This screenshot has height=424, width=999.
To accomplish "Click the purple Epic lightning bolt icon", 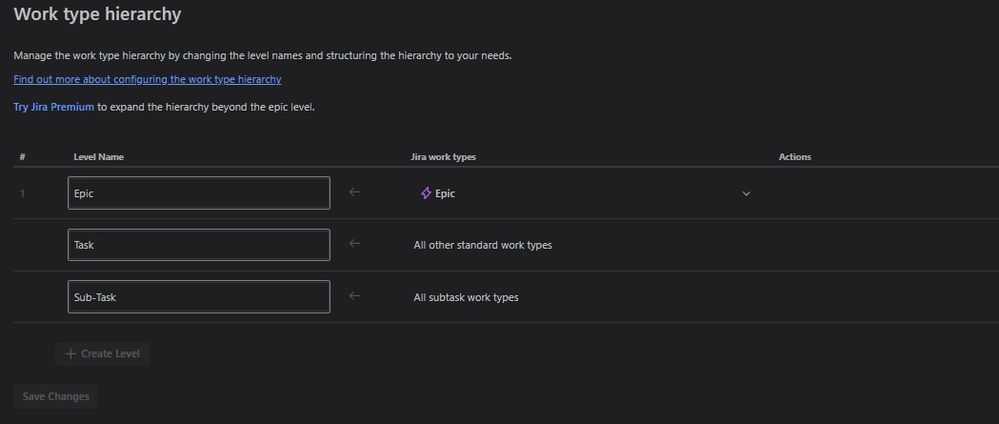I will 426,193.
